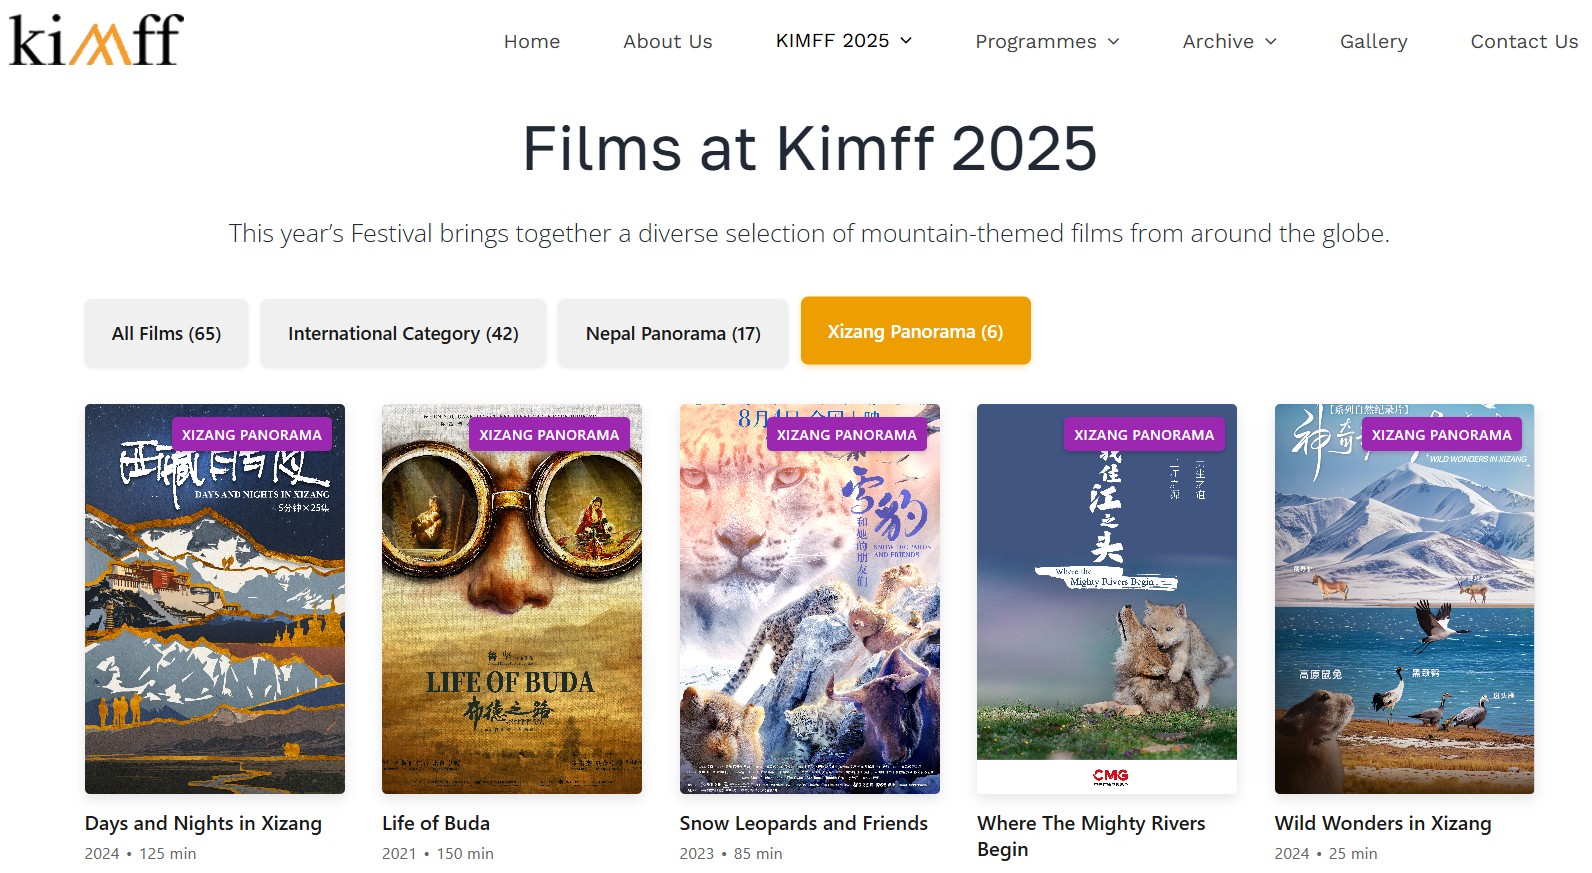The height and width of the screenshot is (873, 1592).
Task: Click the kimff logo
Action: click(96, 40)
